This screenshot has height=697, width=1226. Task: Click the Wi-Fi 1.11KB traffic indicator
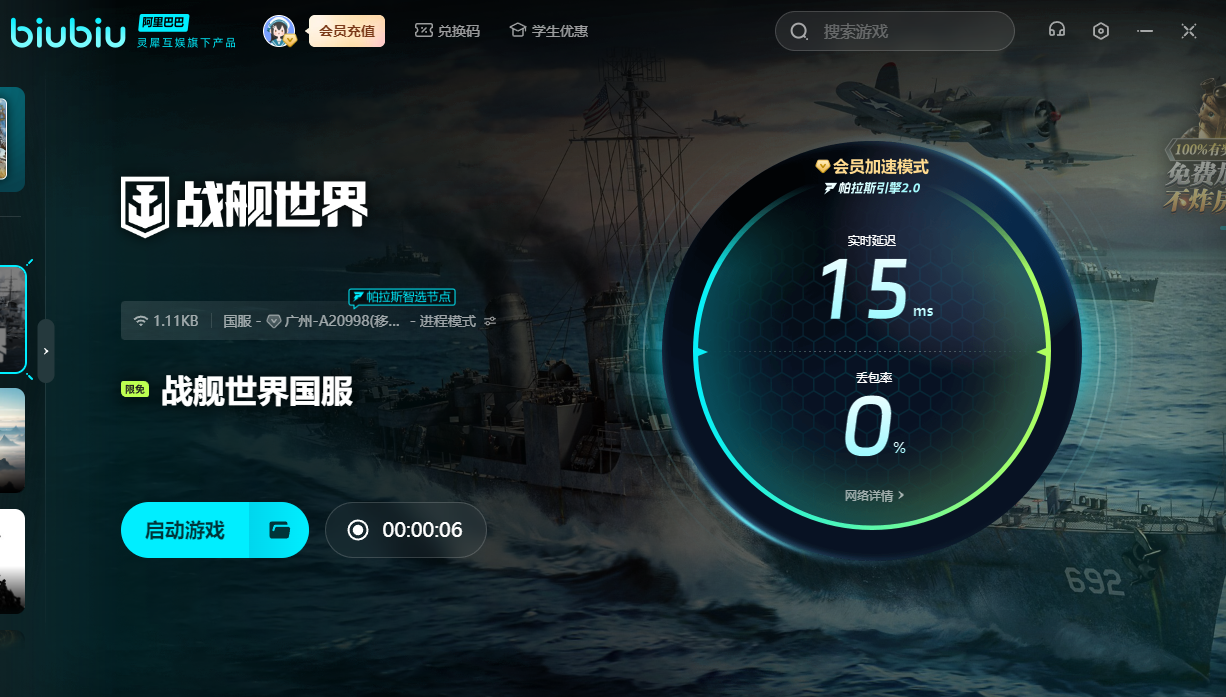[x=166, y=321]
